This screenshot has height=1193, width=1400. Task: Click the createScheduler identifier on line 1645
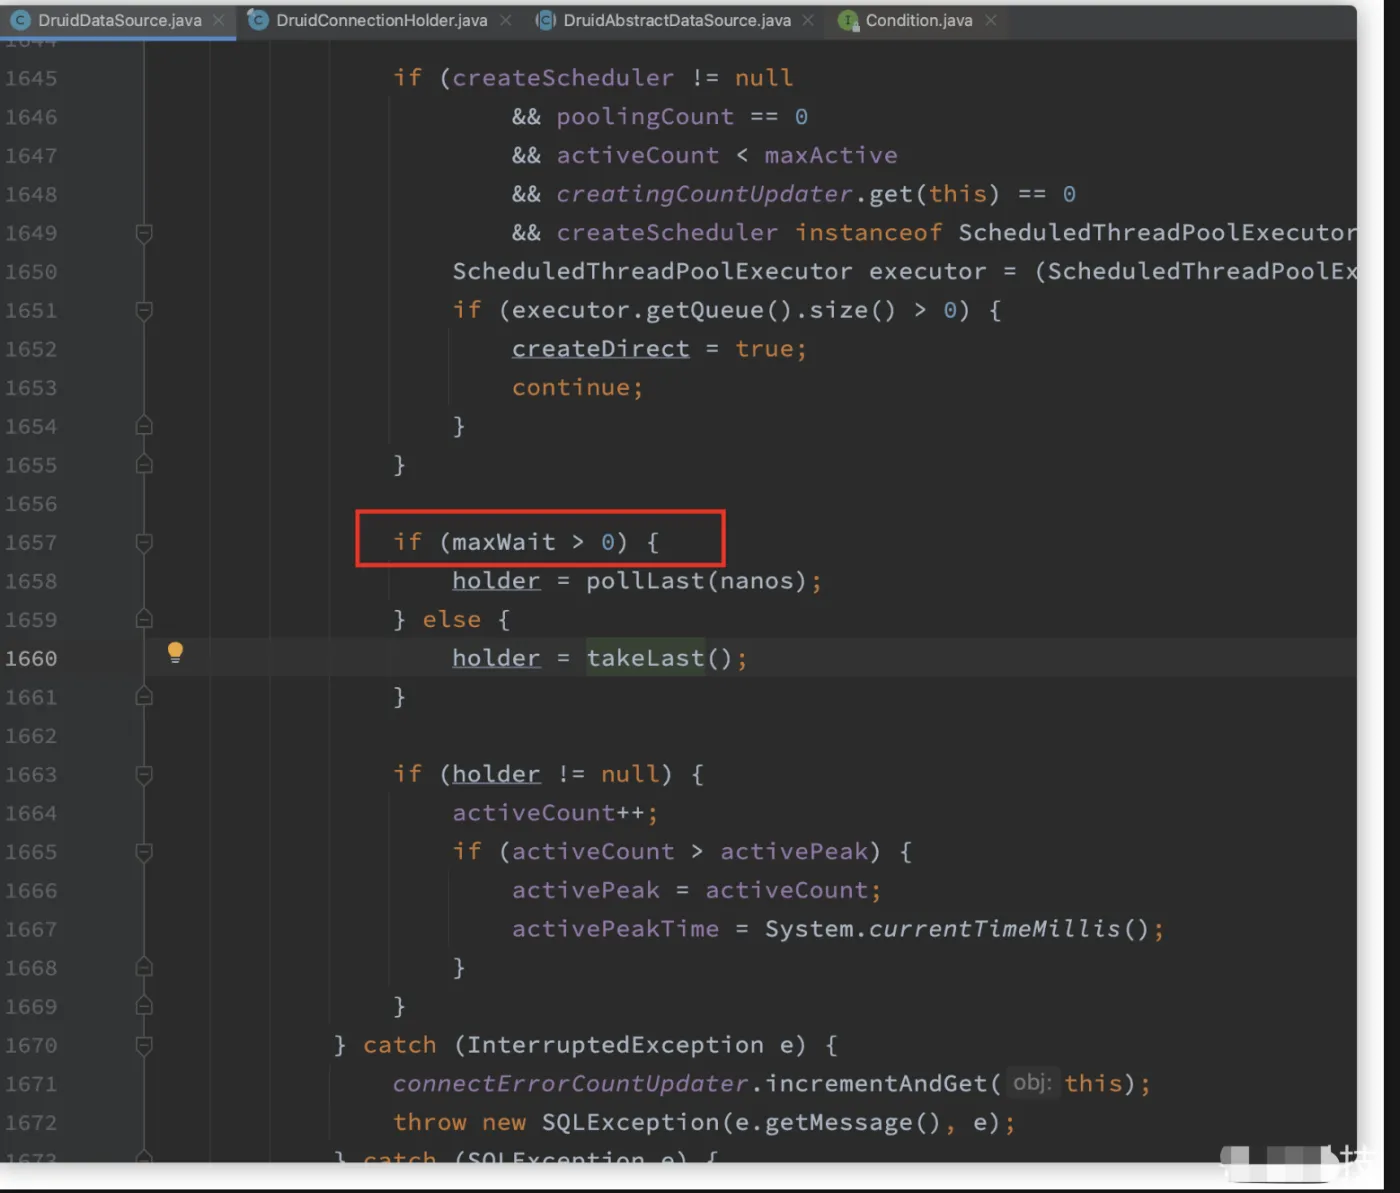563,78
